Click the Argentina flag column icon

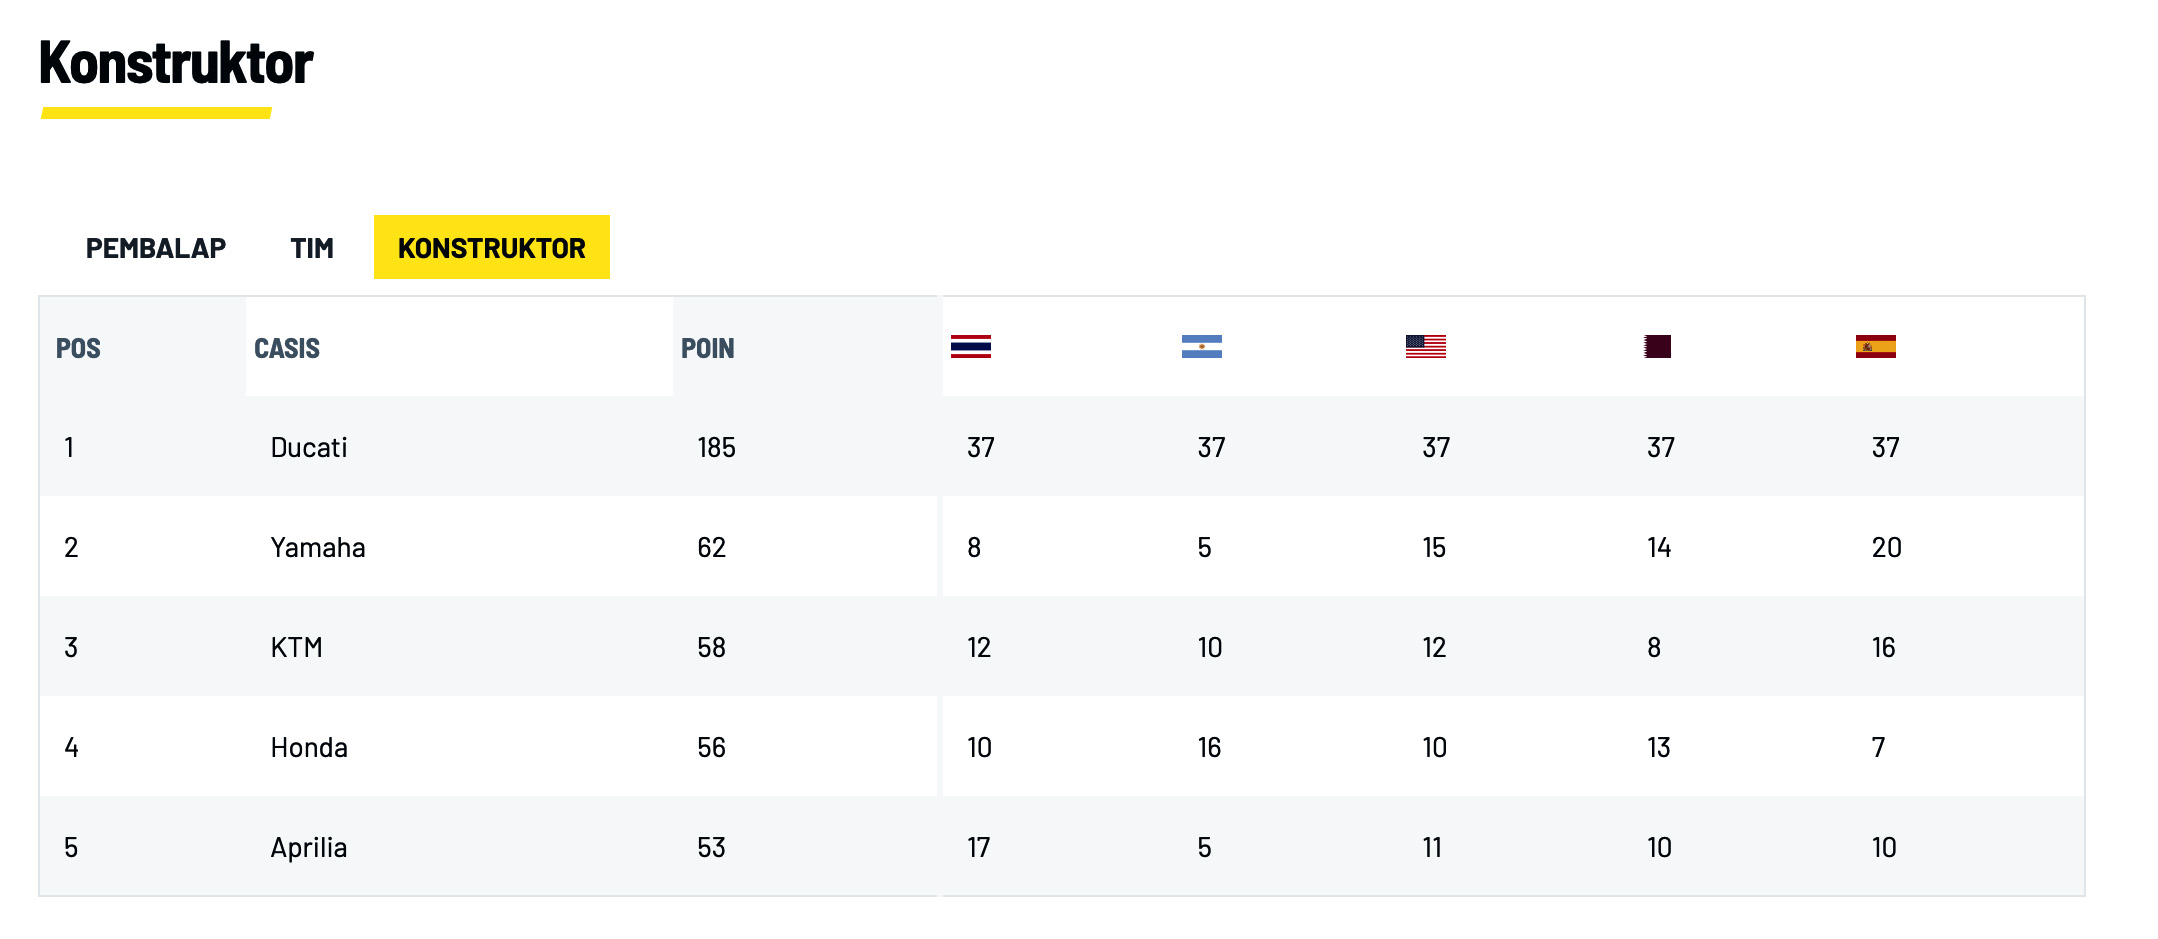[1201, 347]
